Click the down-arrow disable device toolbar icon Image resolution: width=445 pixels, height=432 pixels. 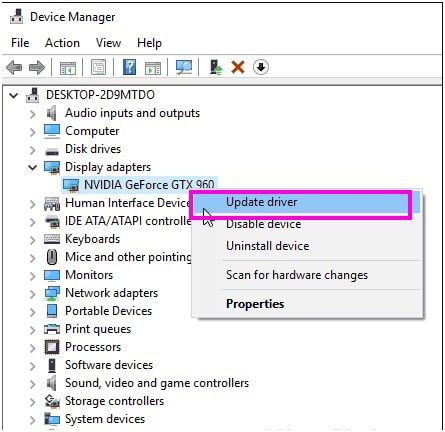(261, 67)
